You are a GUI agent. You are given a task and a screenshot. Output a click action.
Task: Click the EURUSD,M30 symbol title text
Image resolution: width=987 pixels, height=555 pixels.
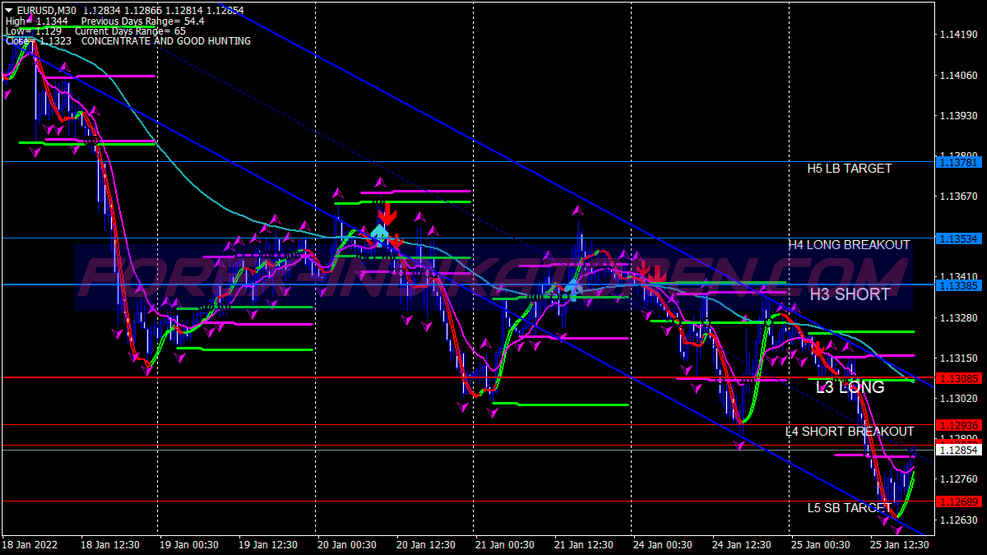47,11
